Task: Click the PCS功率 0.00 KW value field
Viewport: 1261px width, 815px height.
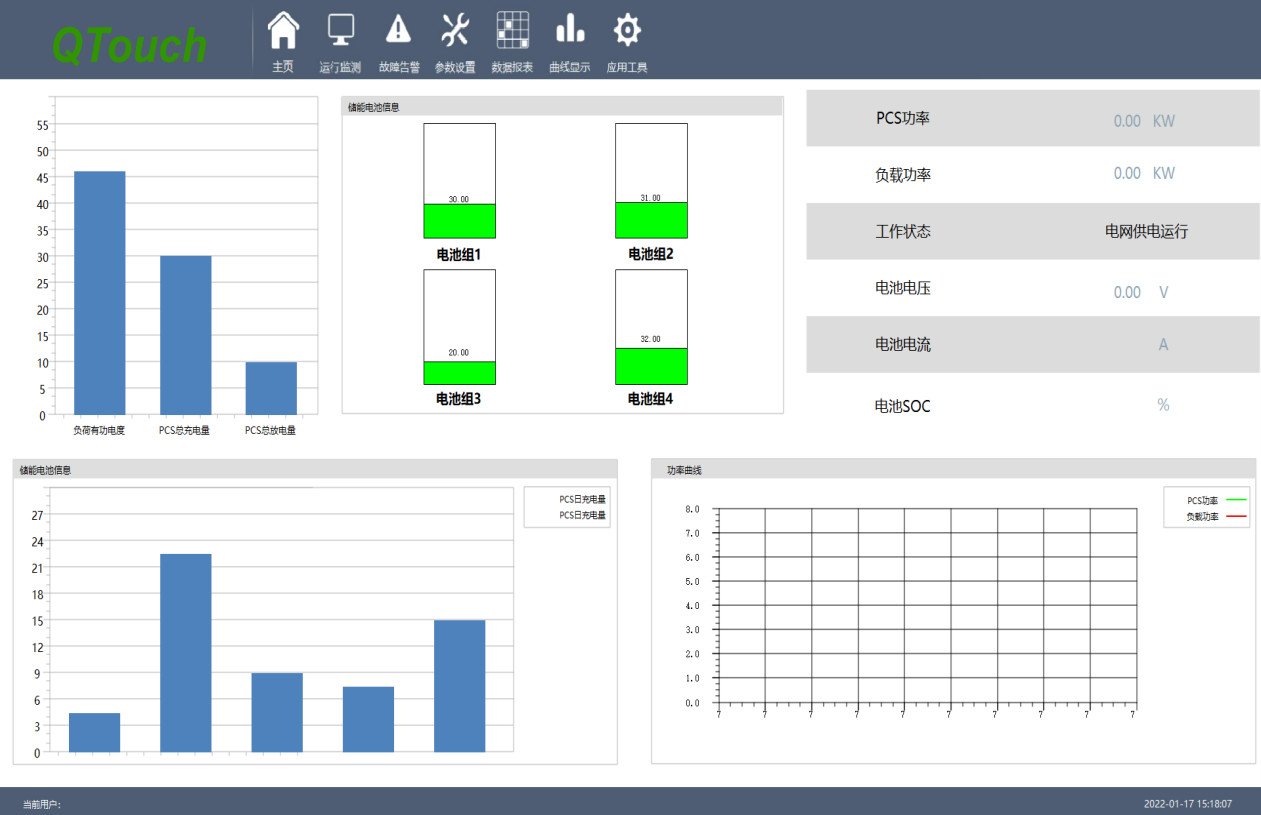Action: point(1143,121)
